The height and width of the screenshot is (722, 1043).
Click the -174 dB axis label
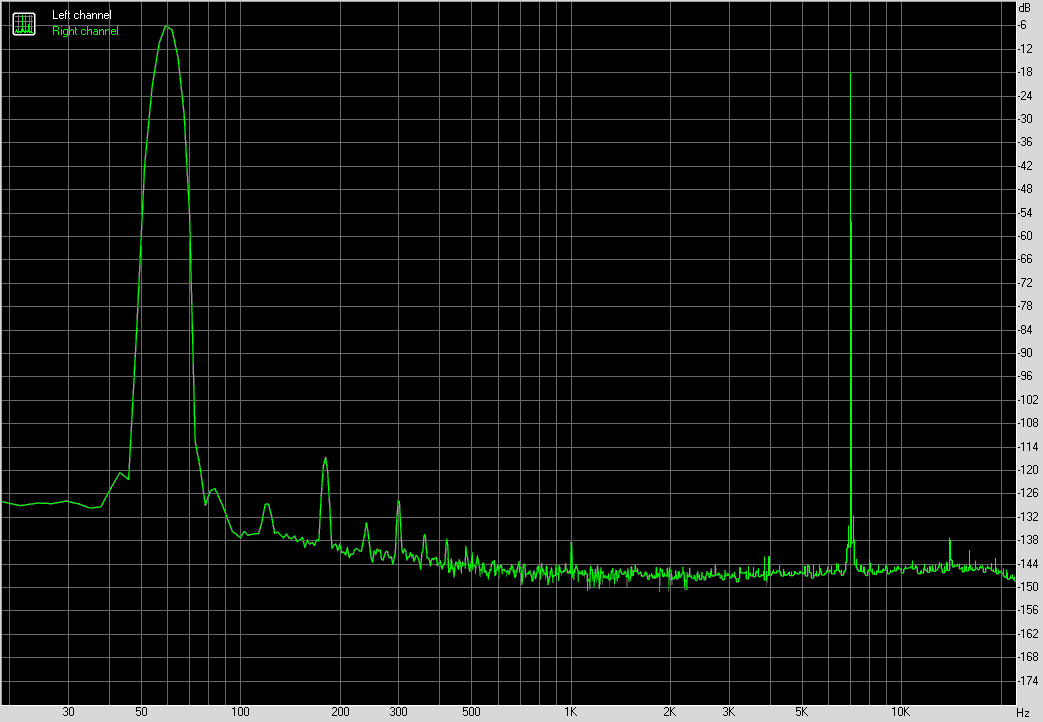coord(1028,680)
